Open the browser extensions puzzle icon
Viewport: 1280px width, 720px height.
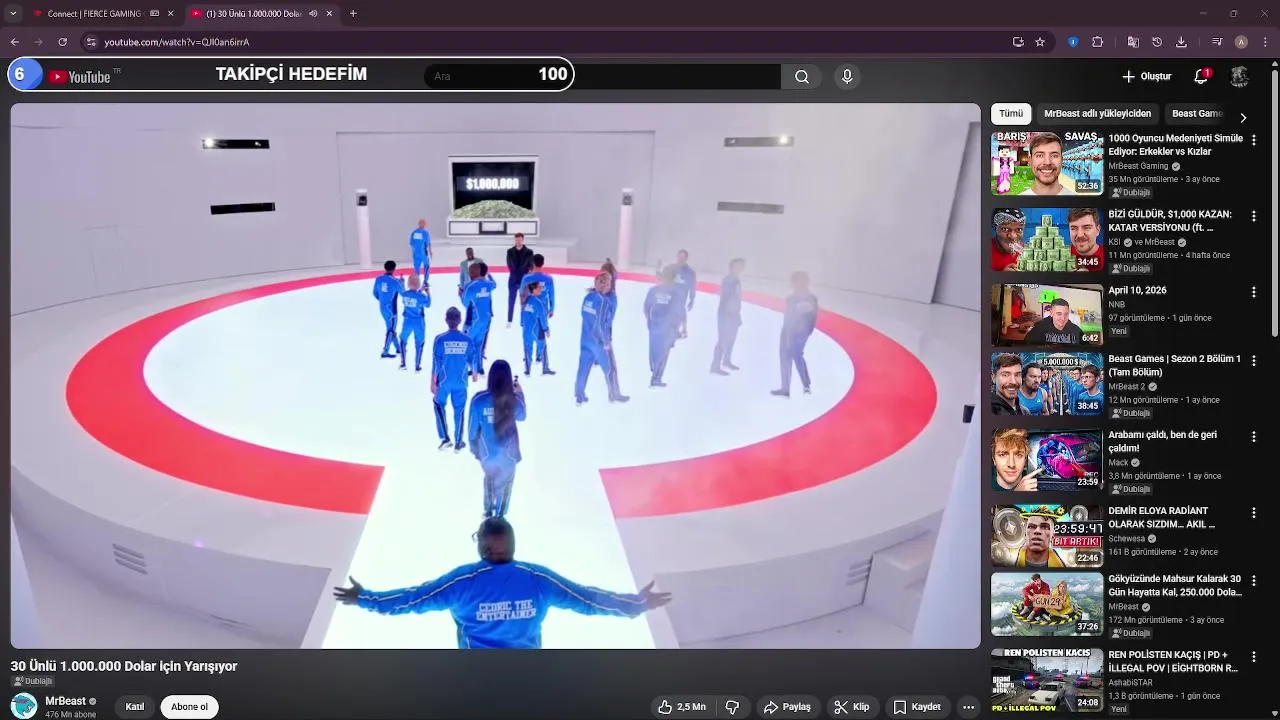coord(1097,42)
